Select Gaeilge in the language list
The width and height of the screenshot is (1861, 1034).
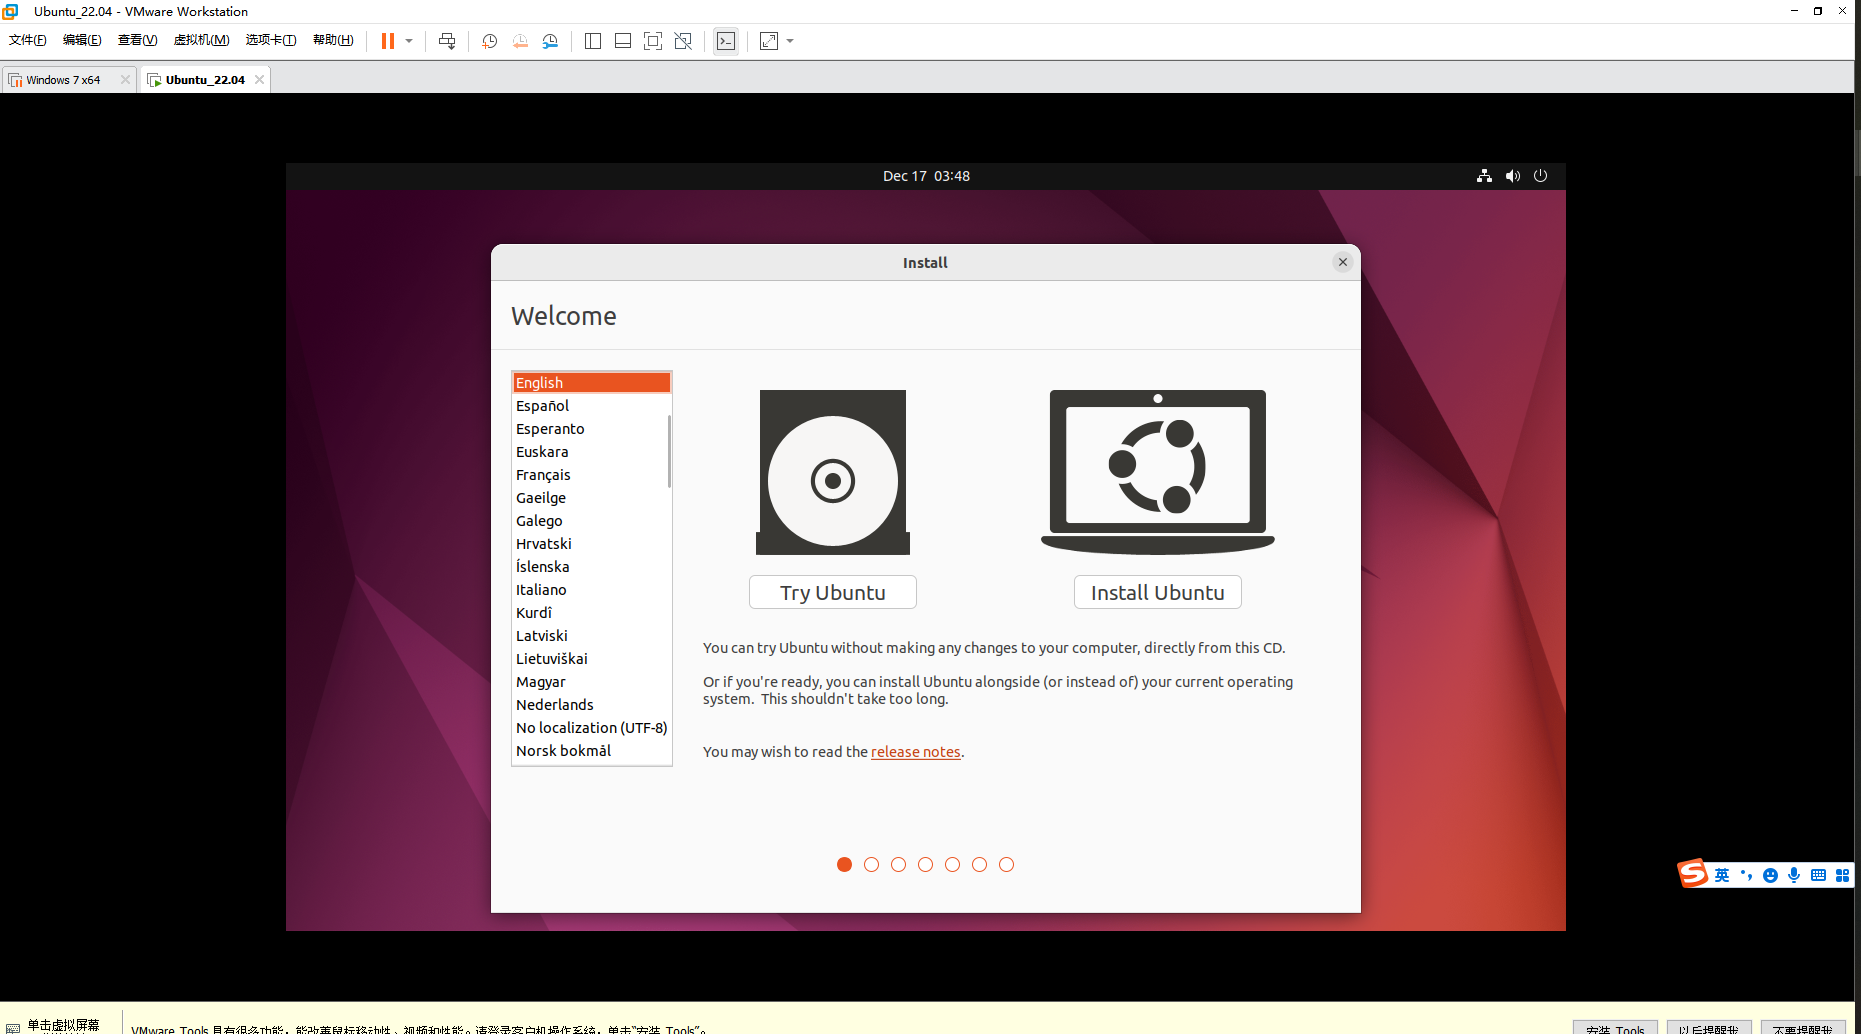(x=591, y=498)
